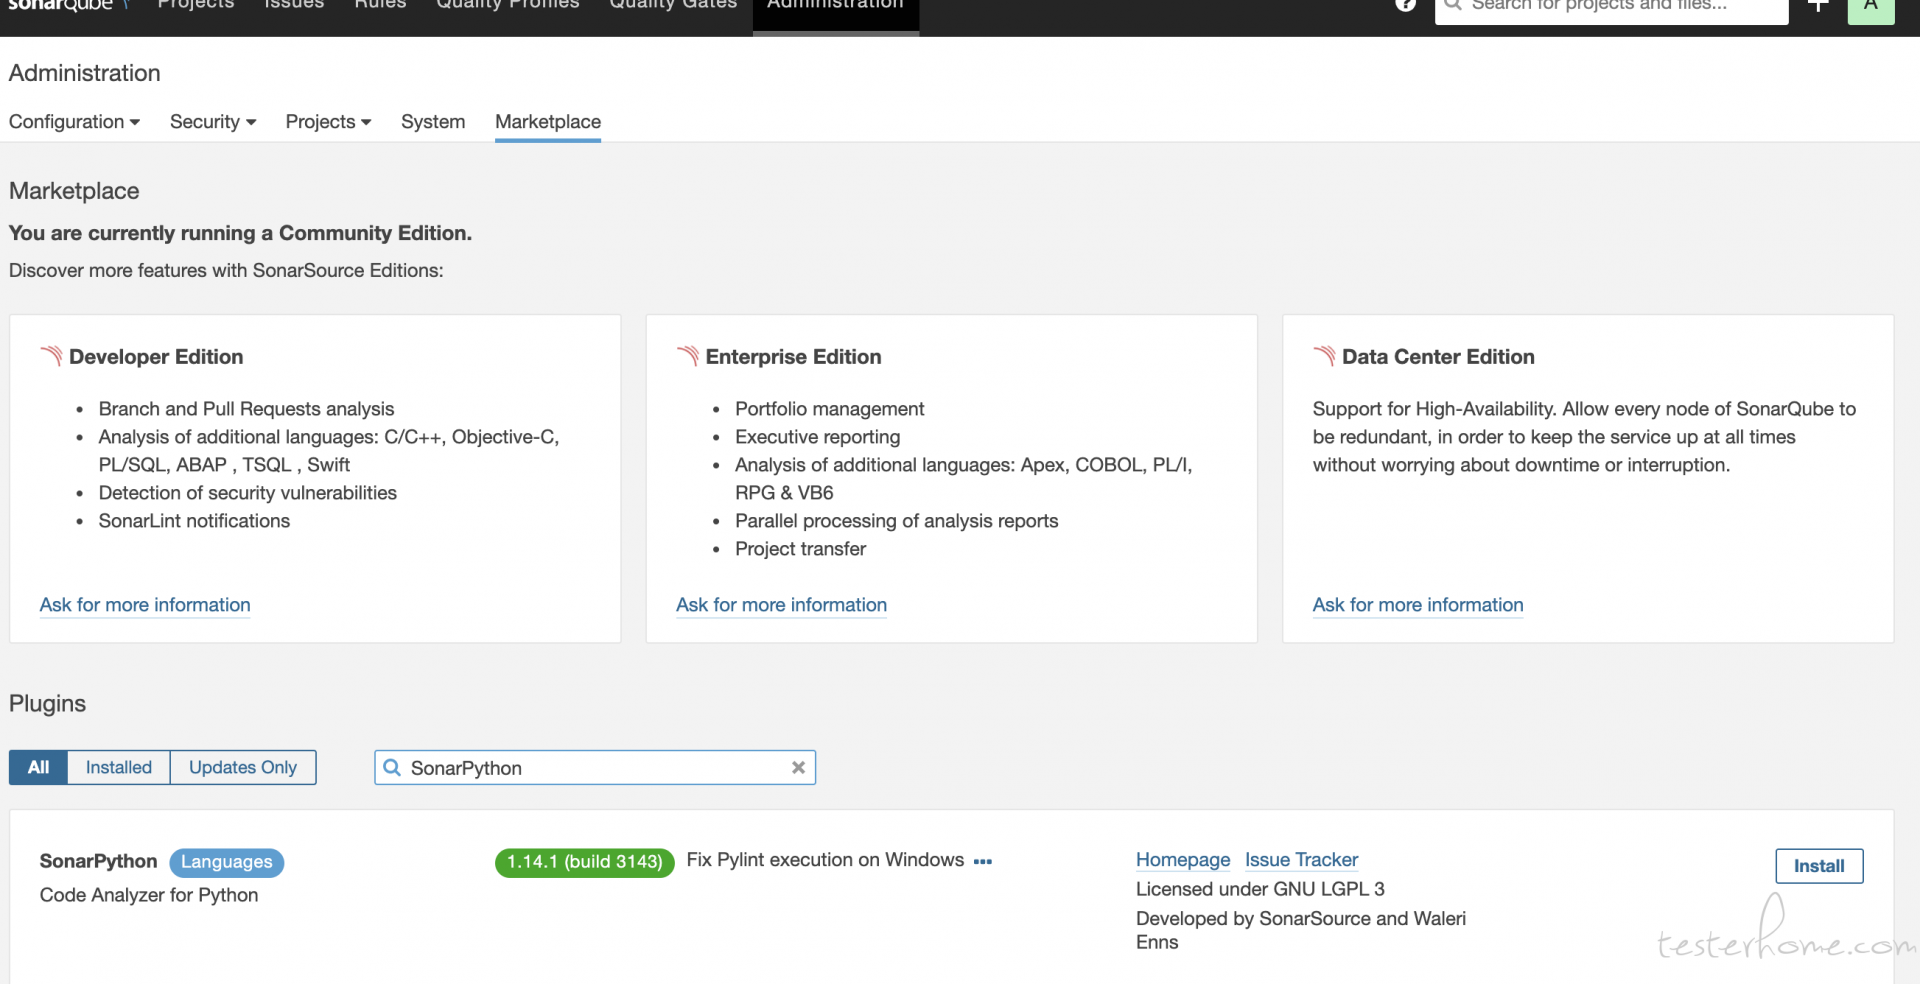Clear the SonarPython search with the X
The width and height of the screenshot is (1920, 984).
pos(798,768)
